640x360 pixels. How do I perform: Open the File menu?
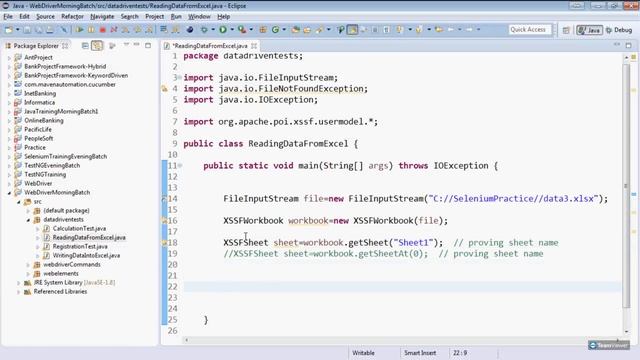click(x=8, y=16)
